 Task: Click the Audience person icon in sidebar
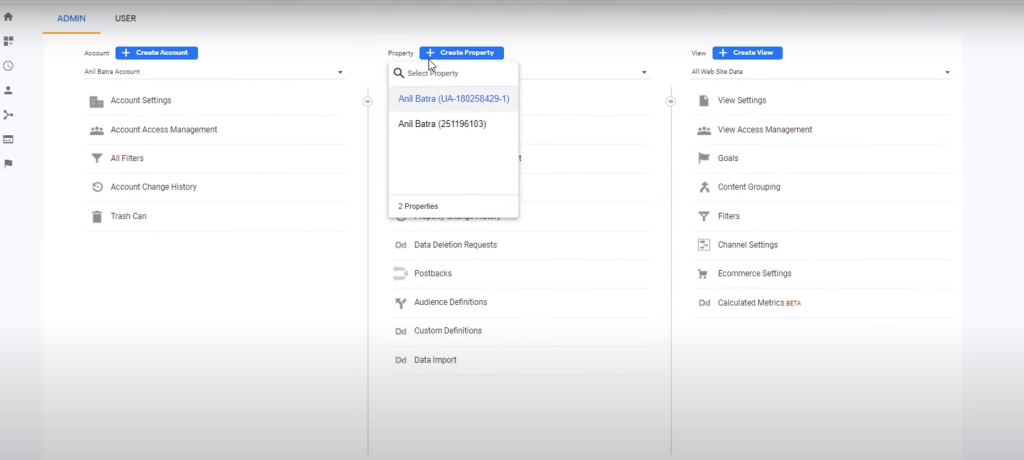tap(8, 90)
